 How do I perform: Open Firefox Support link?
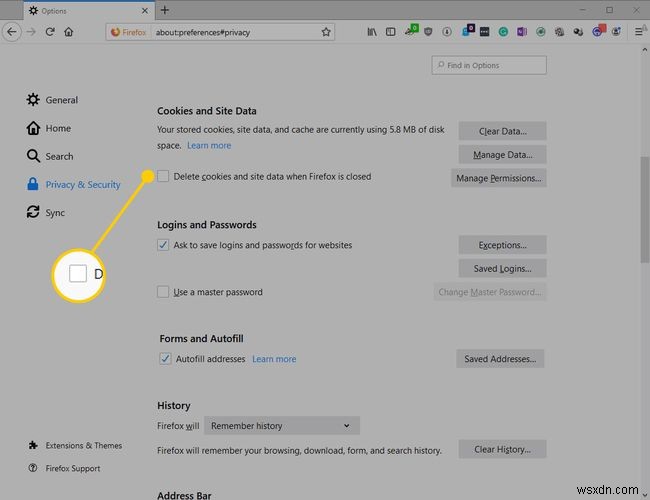[64, 468]
